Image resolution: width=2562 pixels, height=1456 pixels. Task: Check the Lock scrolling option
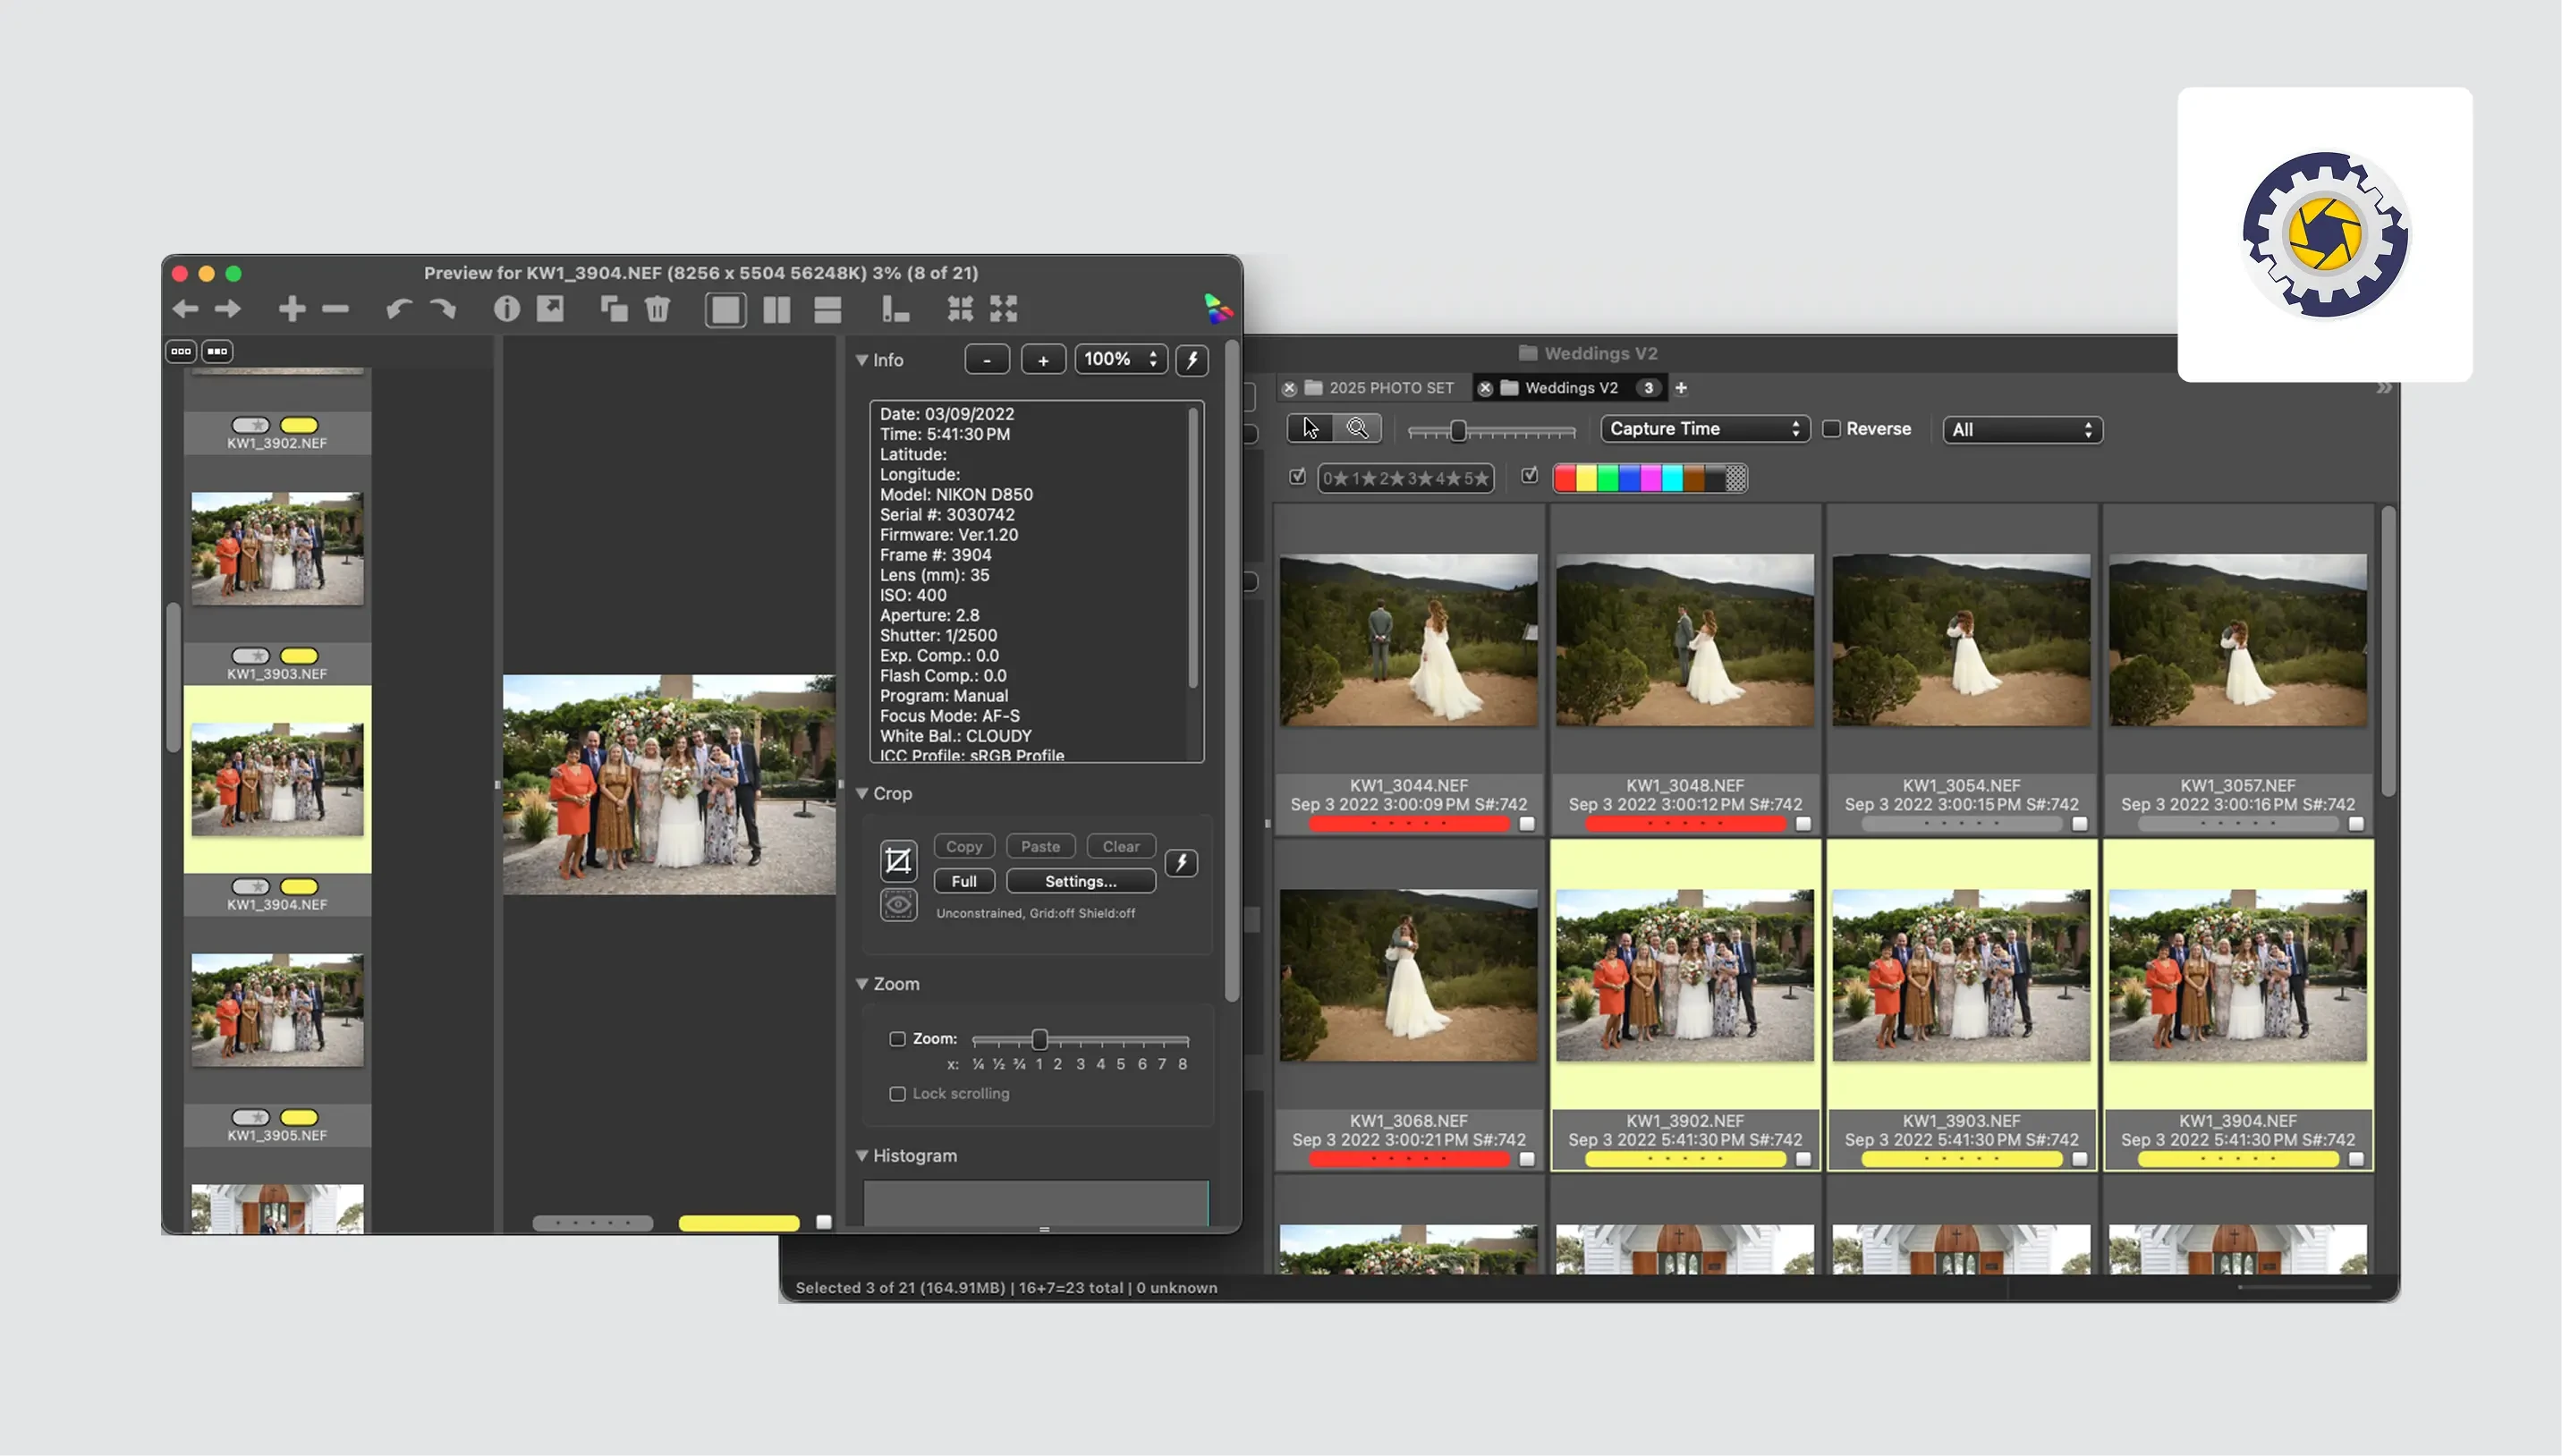pos(897,1094)
